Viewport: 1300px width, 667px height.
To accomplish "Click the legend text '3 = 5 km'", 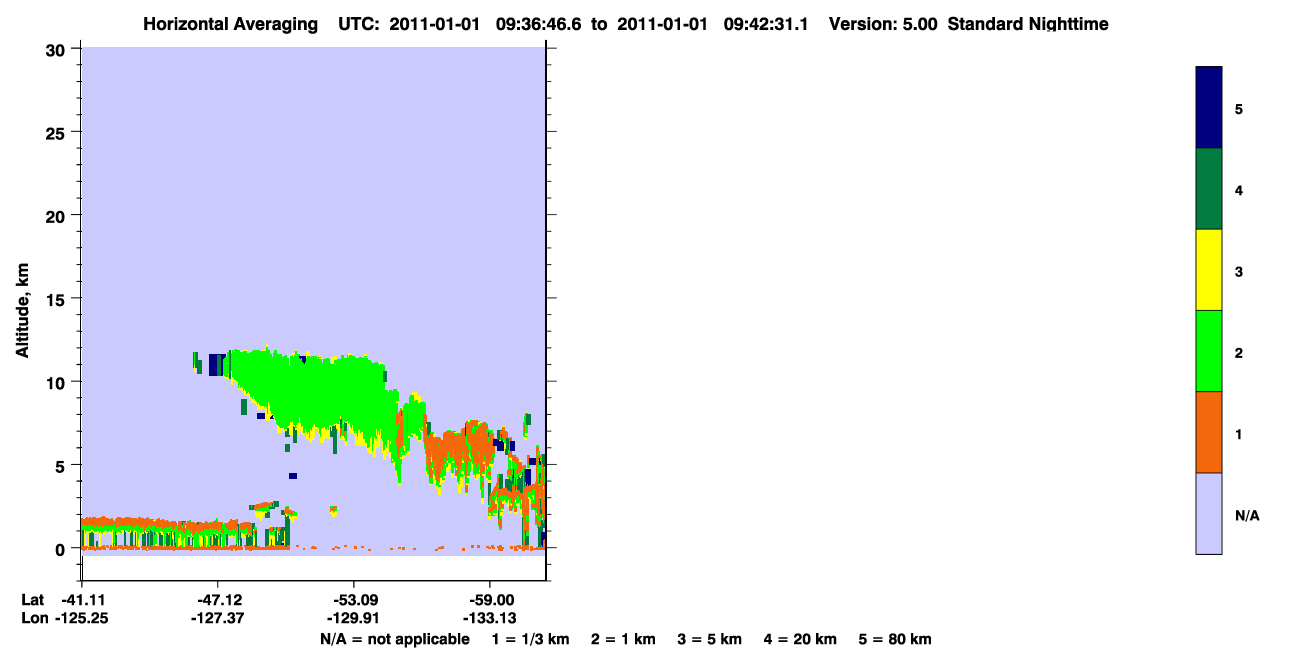I will 710,640.
